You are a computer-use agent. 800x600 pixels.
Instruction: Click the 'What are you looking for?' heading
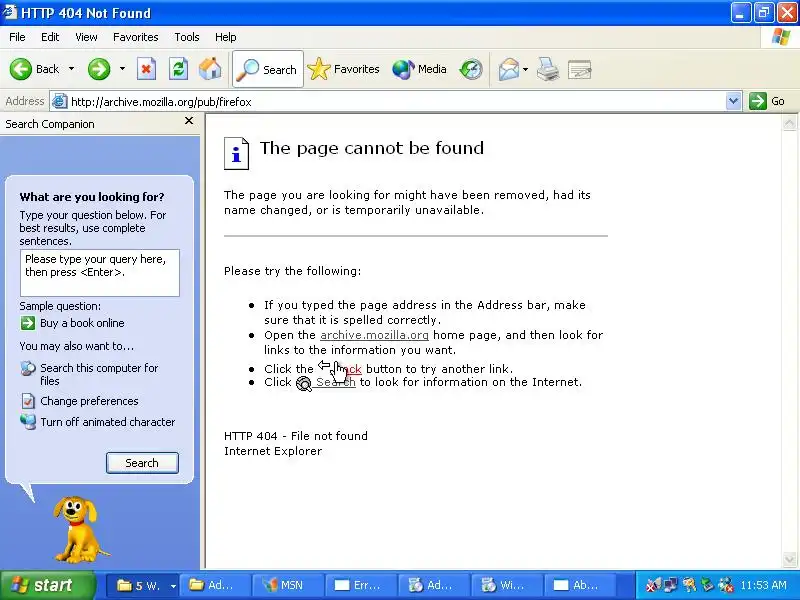92,197
